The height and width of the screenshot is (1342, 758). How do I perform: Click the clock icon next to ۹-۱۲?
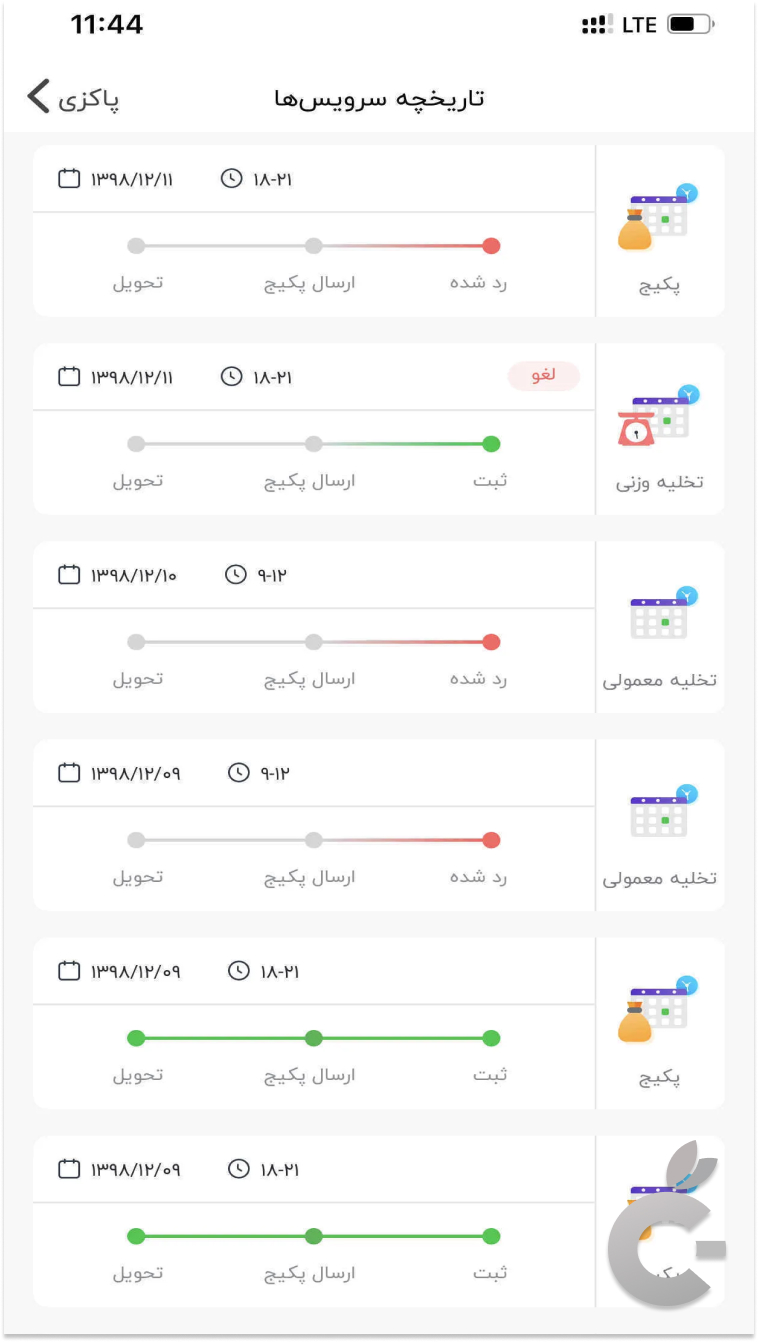click(x=237, y=575)
